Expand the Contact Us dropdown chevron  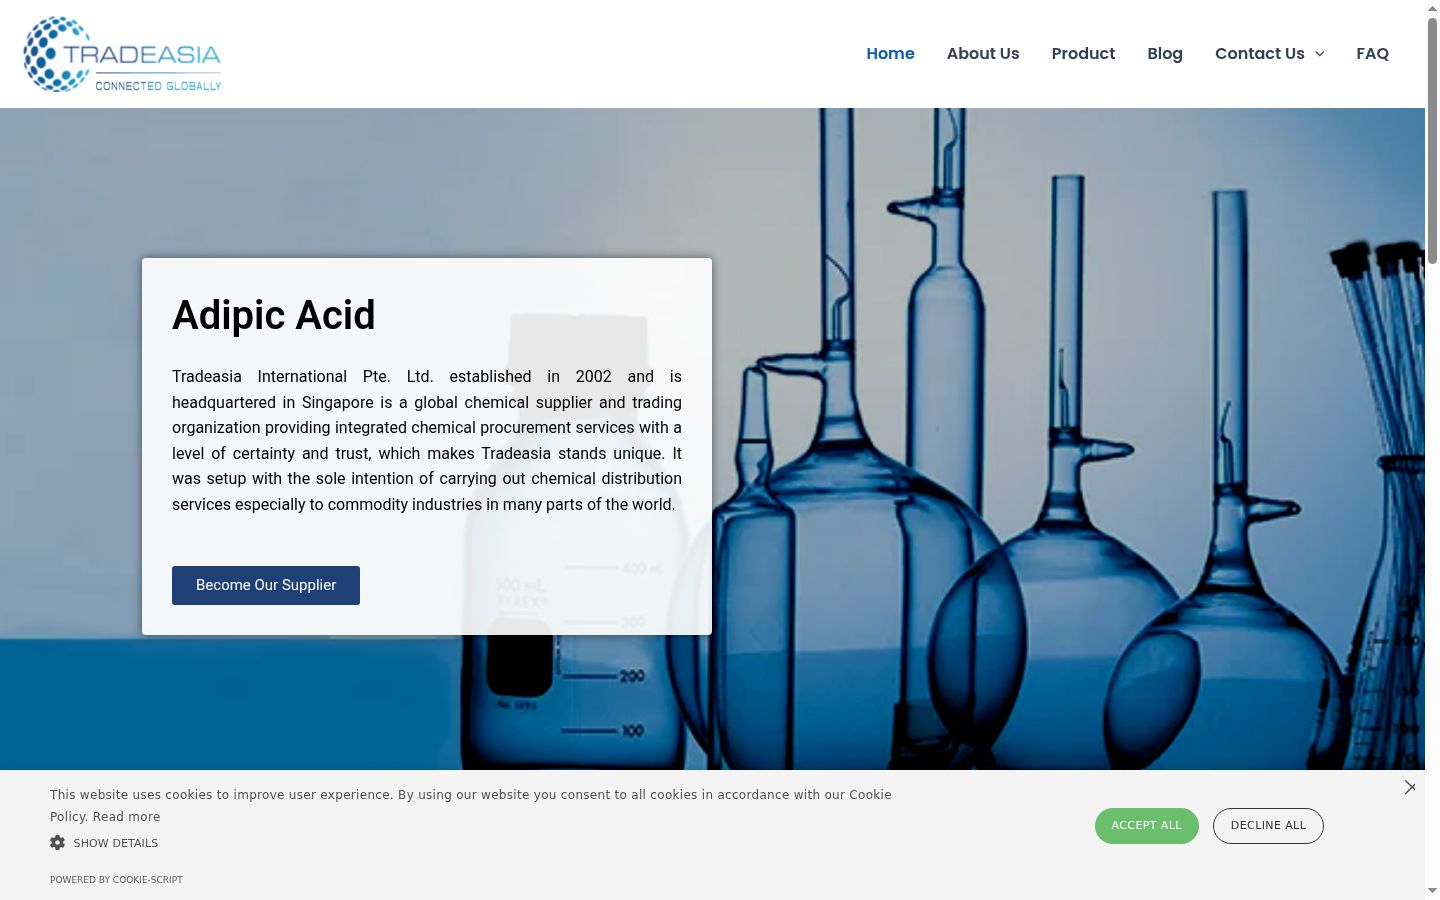(1319, 54)
